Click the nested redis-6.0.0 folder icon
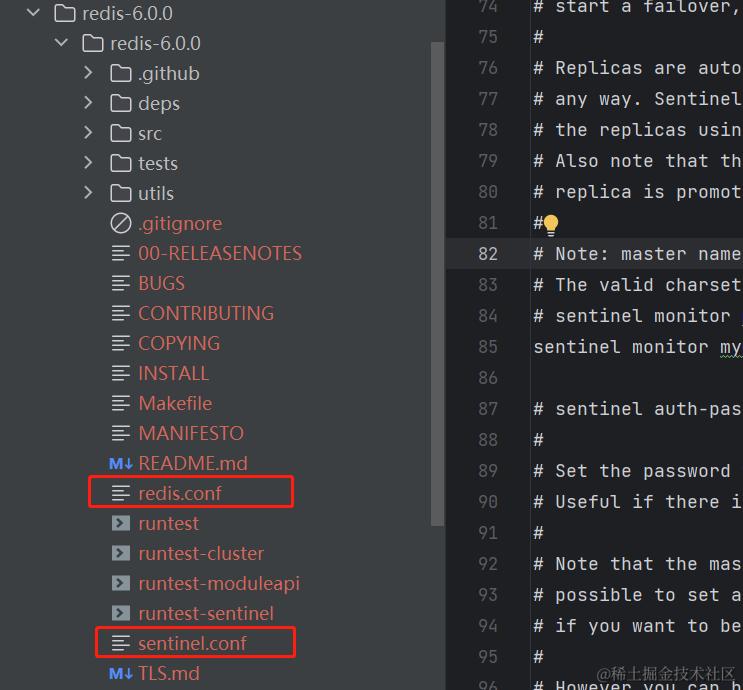 point(92,43)
